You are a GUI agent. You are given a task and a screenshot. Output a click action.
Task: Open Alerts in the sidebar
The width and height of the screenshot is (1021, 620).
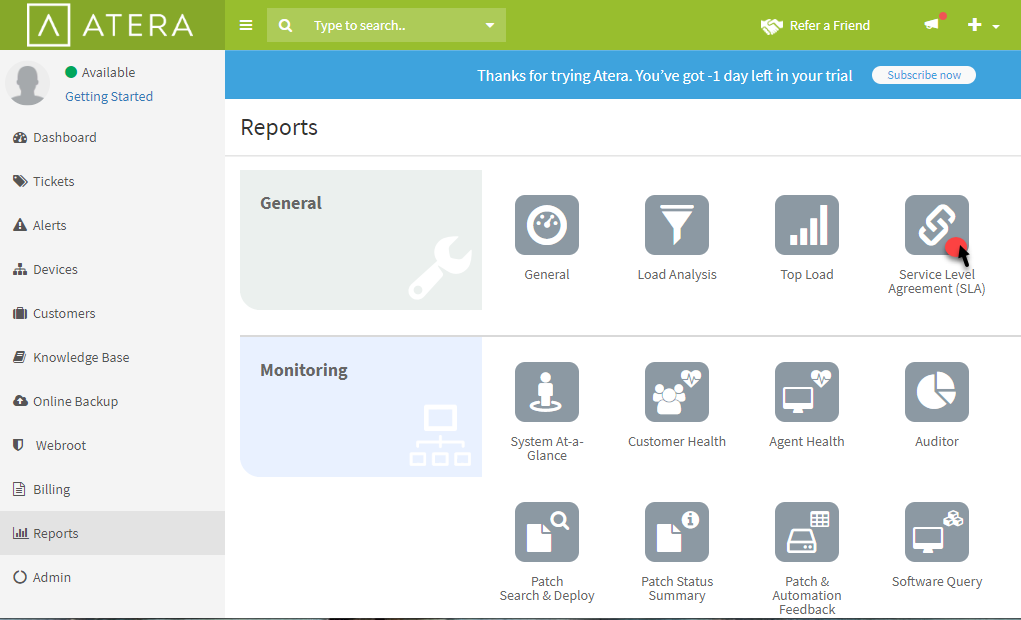[x=112, y=225]
